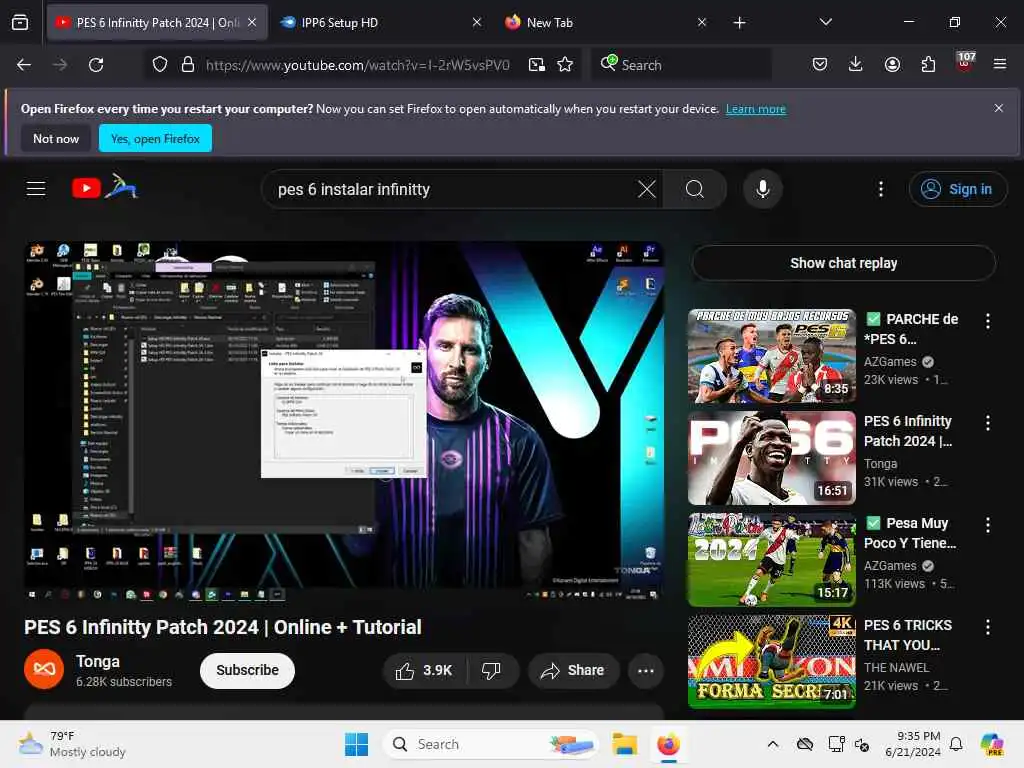The height and width of the screenshot is (768, 1024).
Task: Open options menu for Pesa Muy Poco video
Action: (987, 524)
